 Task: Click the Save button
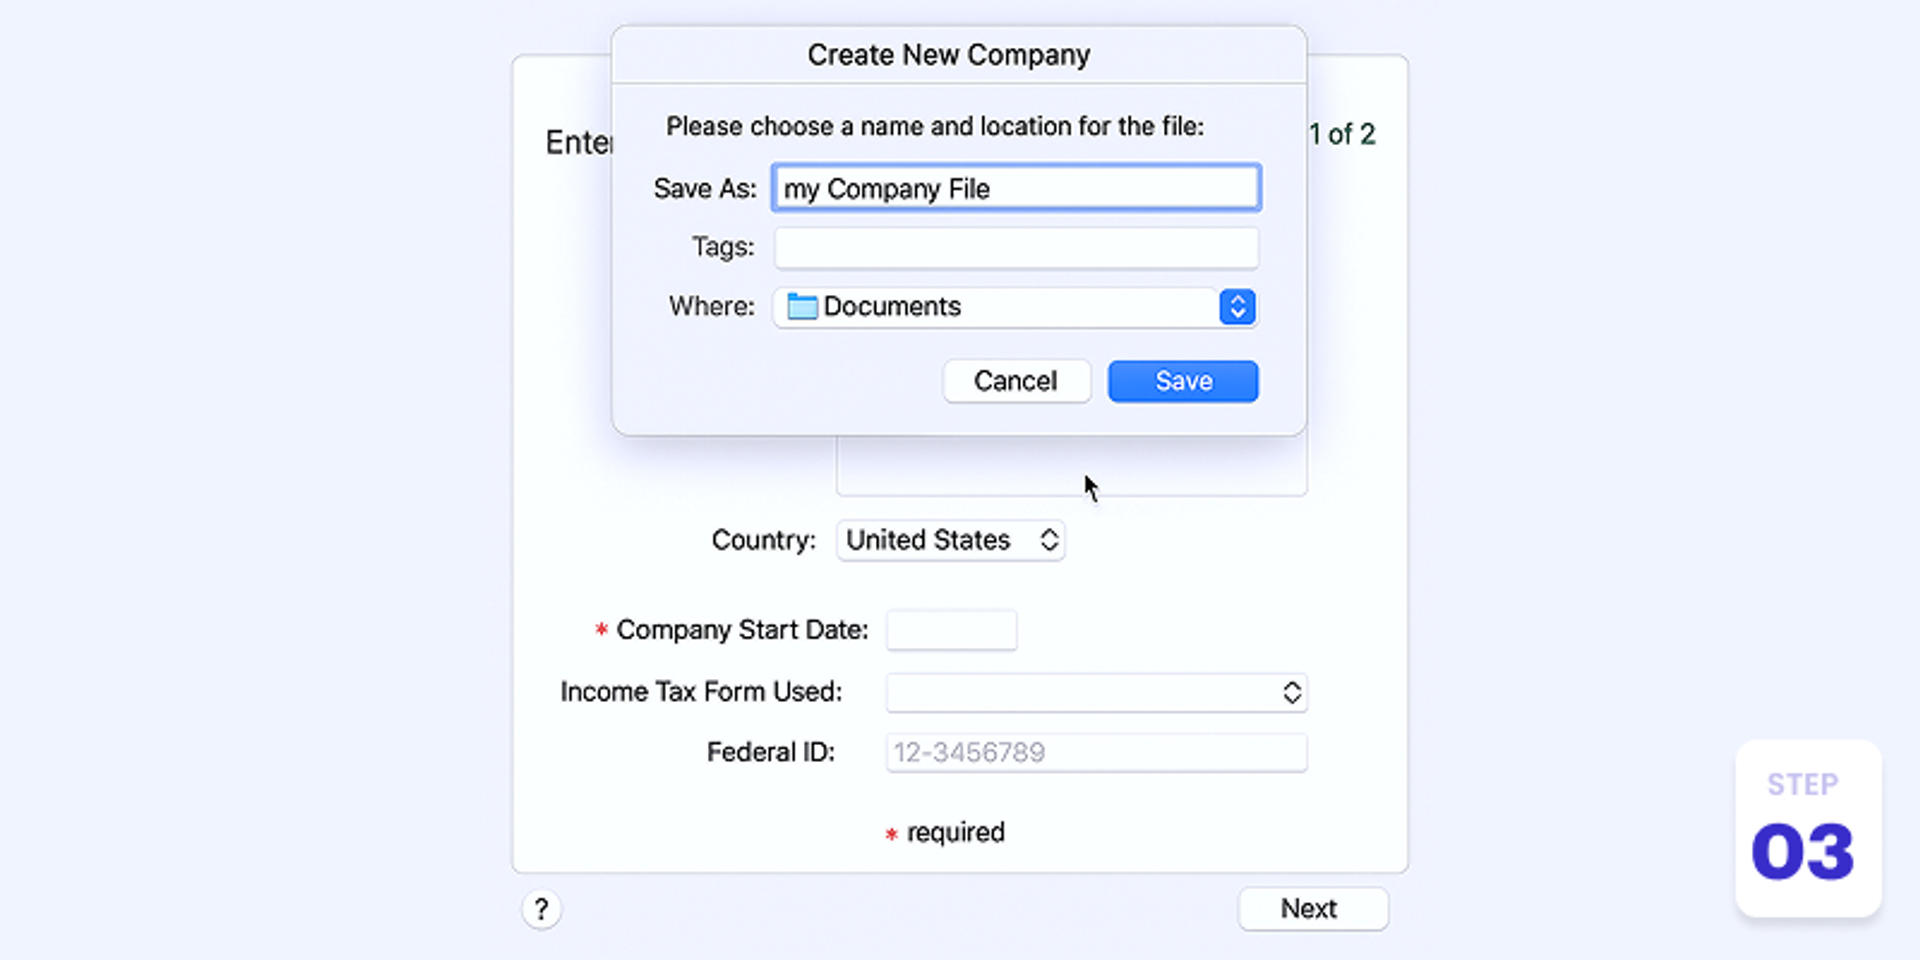(x=1182, y=381)
